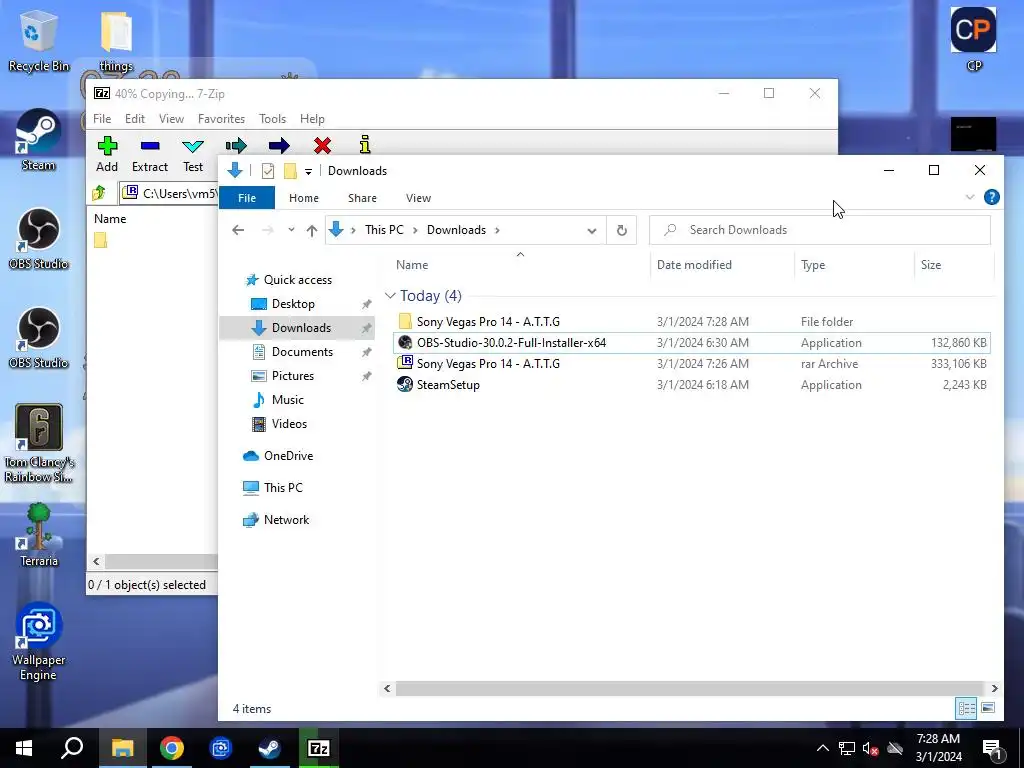Click the Refresh button in Explorer

[x=622, y=230]
